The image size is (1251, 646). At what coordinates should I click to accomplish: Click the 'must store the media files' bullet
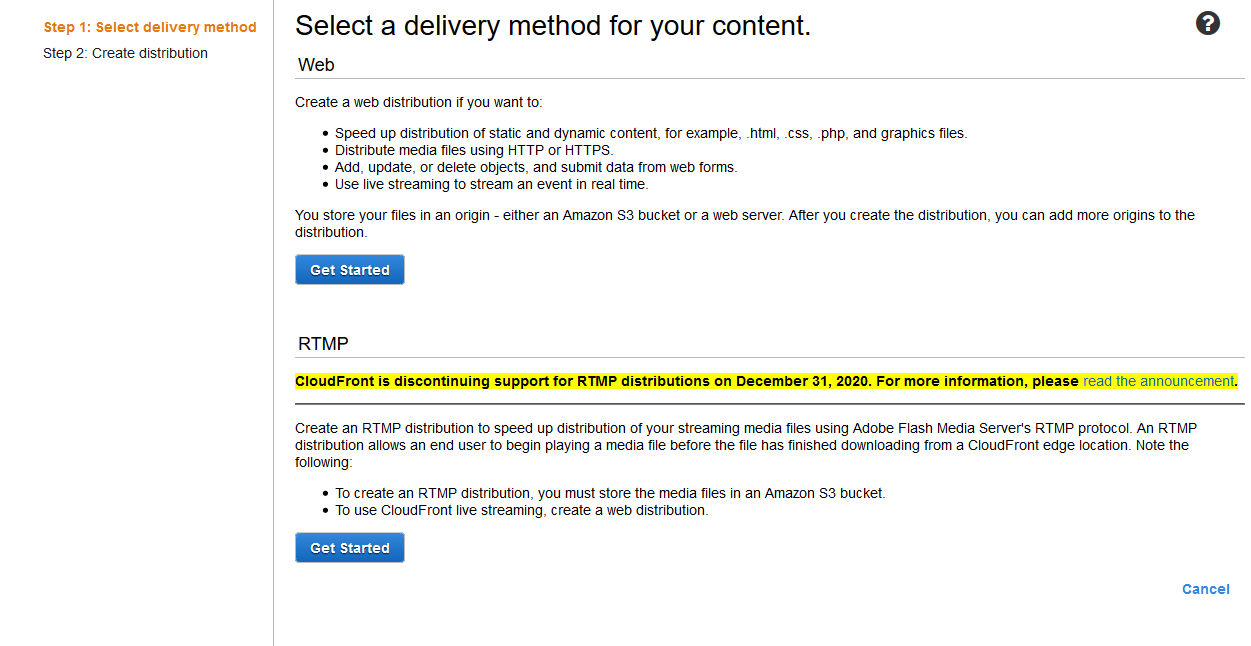(x=610, y=493)
